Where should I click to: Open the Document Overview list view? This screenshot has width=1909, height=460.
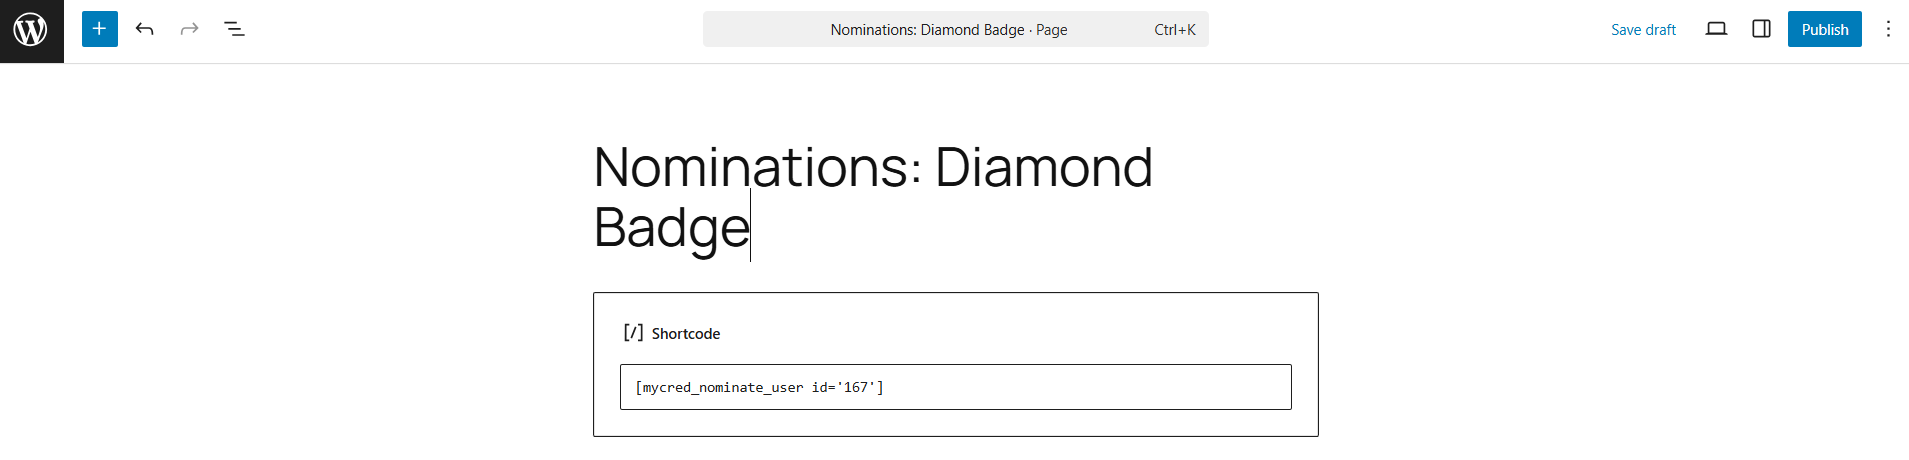234,29
